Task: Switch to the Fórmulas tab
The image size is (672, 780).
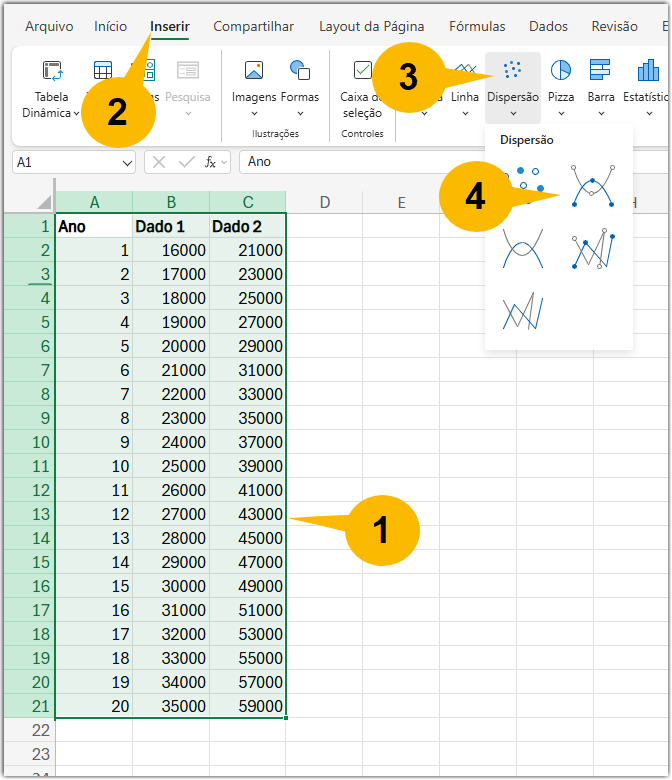Action: tap(477, 27)
